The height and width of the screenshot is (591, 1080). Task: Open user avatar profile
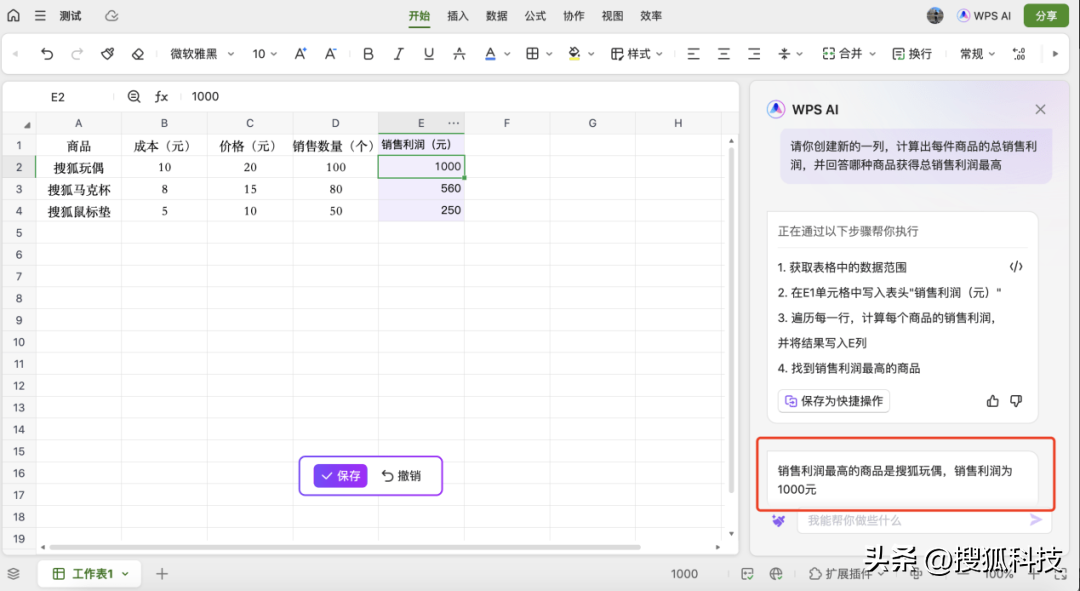pos(935,16)
